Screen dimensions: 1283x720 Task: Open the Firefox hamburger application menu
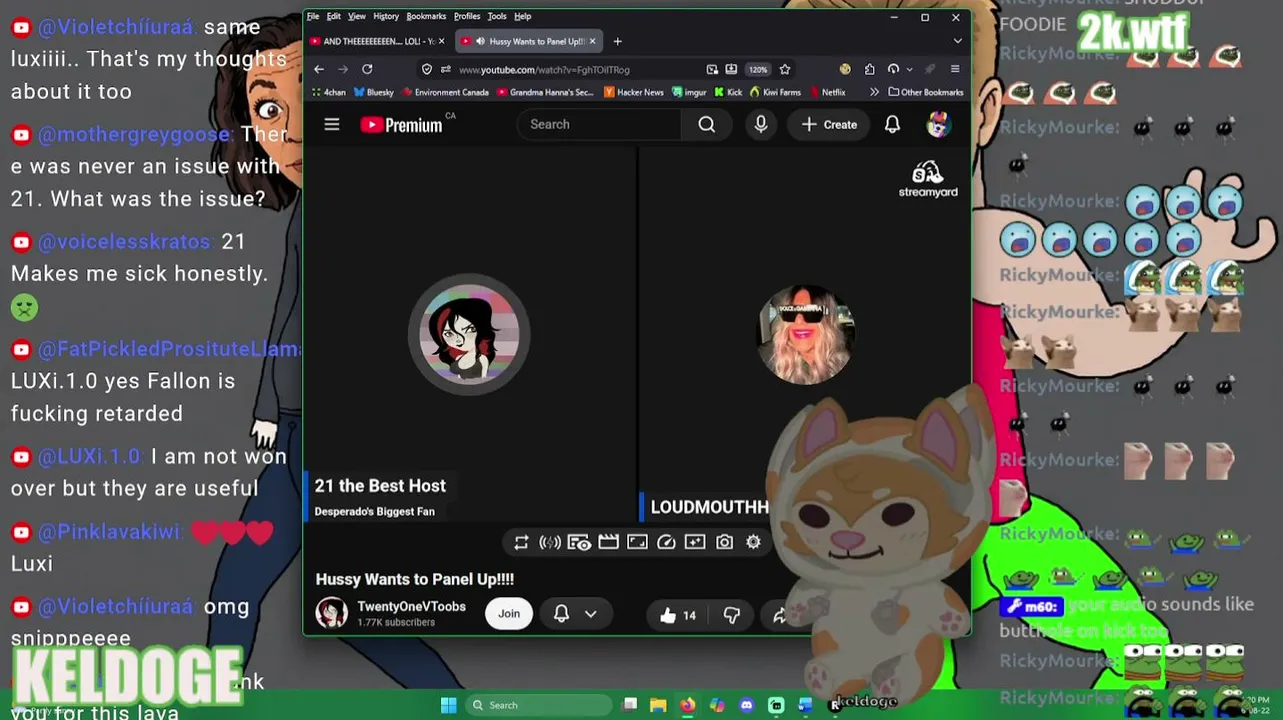(x=955, y=69)
